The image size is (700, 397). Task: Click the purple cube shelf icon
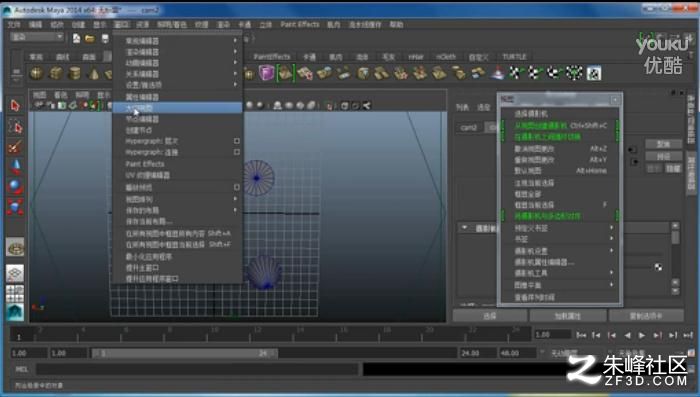click(x=267, y=73)
